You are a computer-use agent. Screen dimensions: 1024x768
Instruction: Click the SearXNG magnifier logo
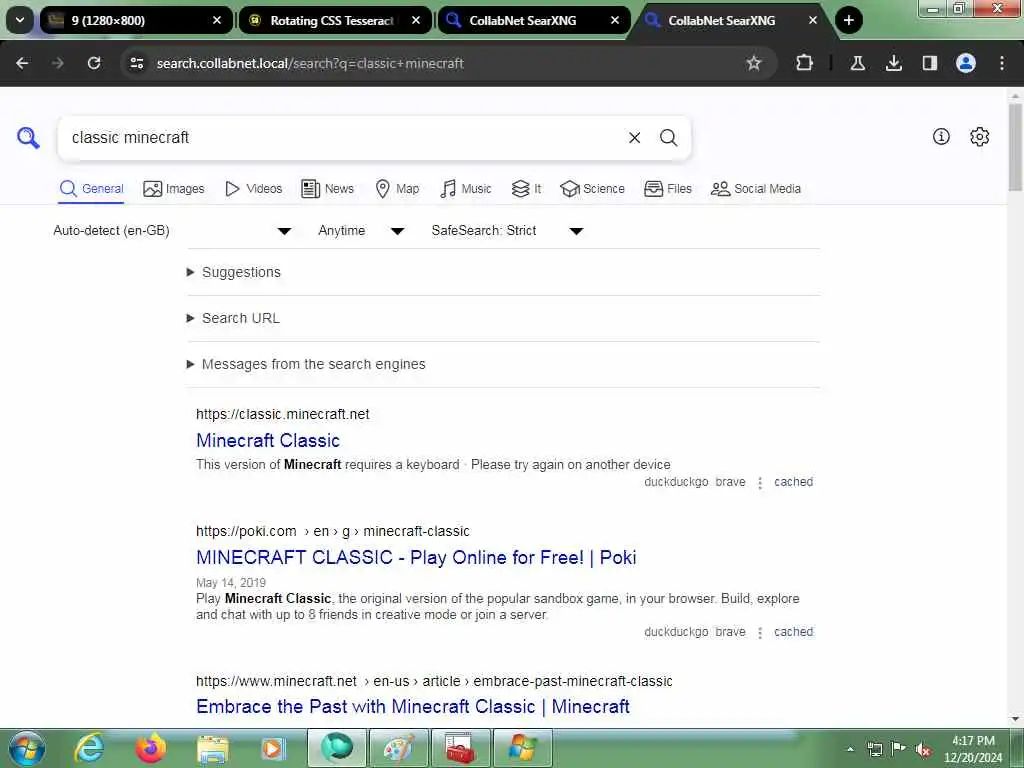tap(28, 138)
